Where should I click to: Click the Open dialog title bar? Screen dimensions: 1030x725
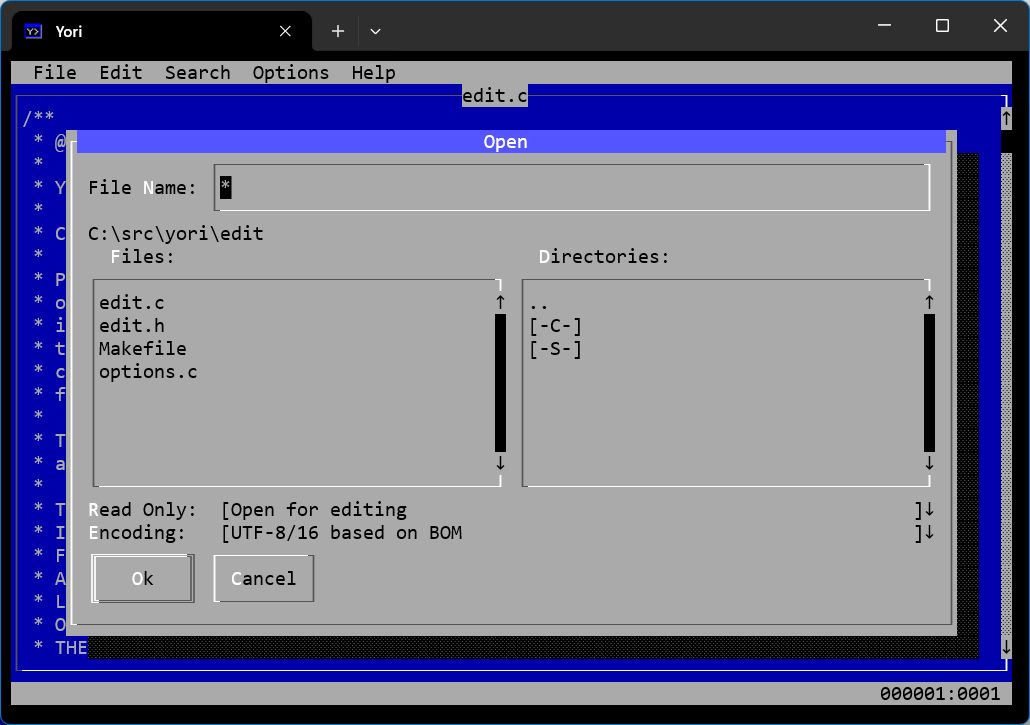coord(511,142)
